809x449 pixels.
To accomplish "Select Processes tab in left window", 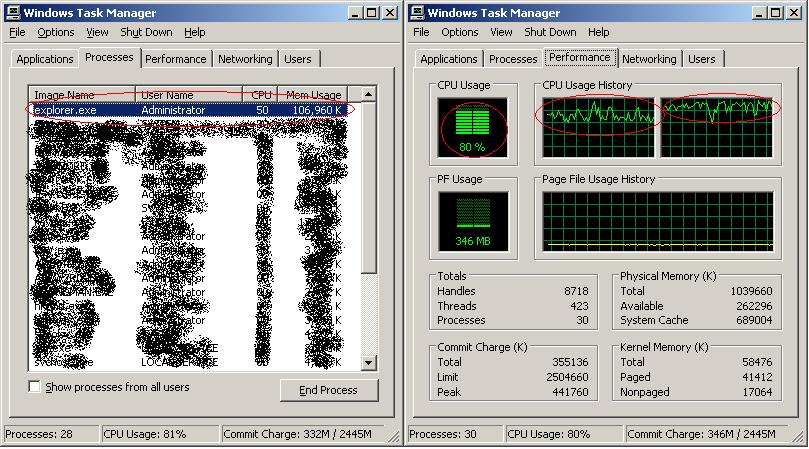I will click(x=109, y=57).
